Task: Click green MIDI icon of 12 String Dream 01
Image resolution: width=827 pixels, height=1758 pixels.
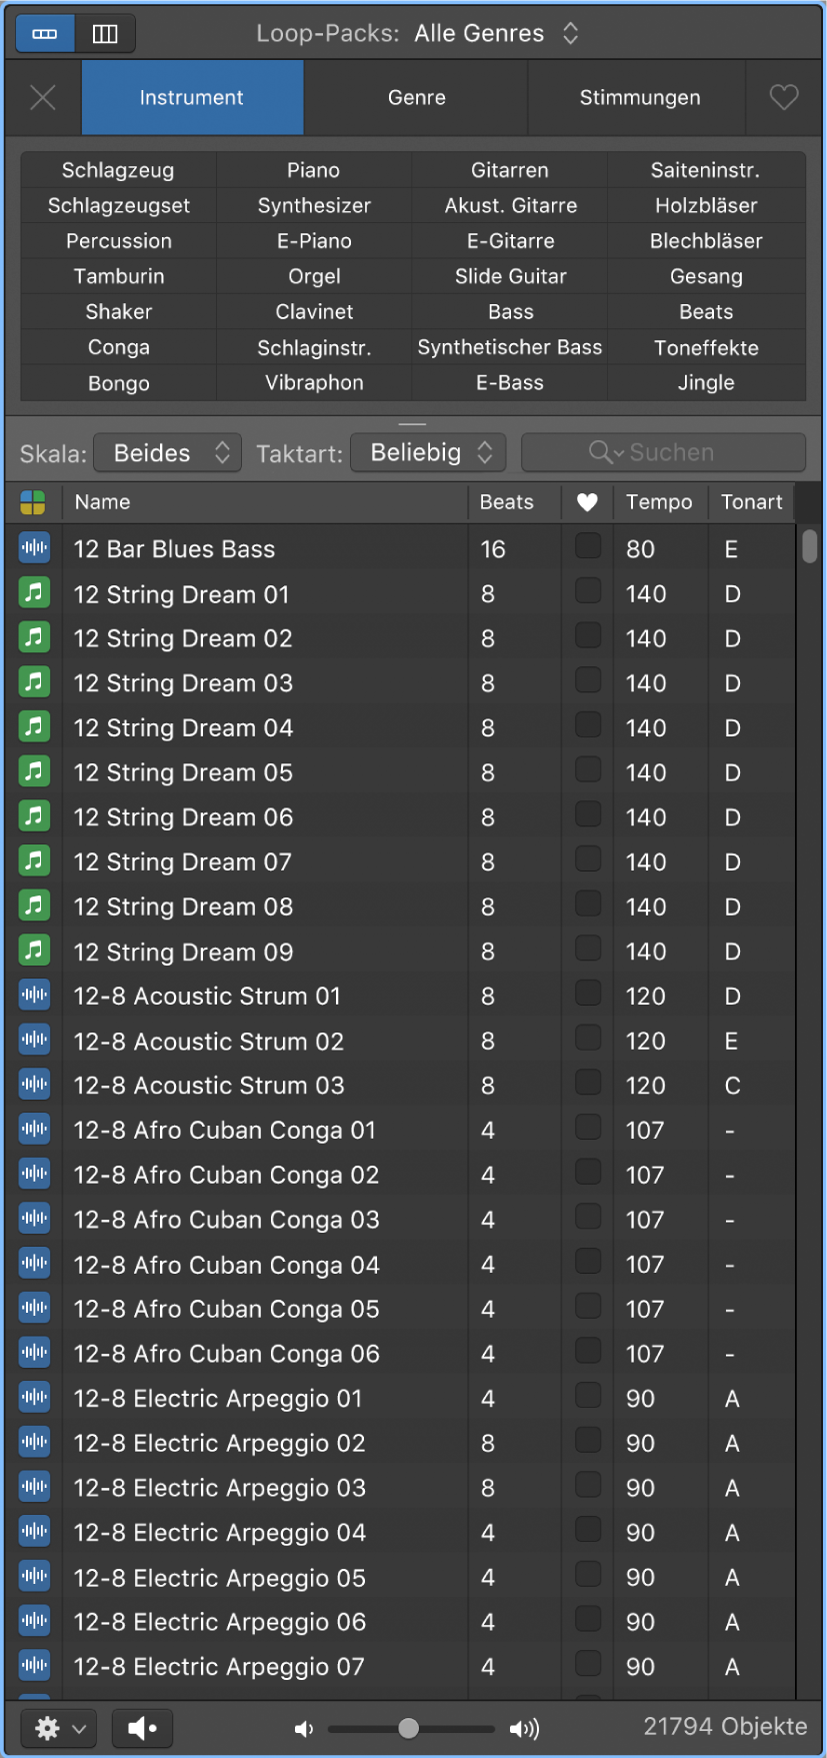Action: (x=34, y=593)
